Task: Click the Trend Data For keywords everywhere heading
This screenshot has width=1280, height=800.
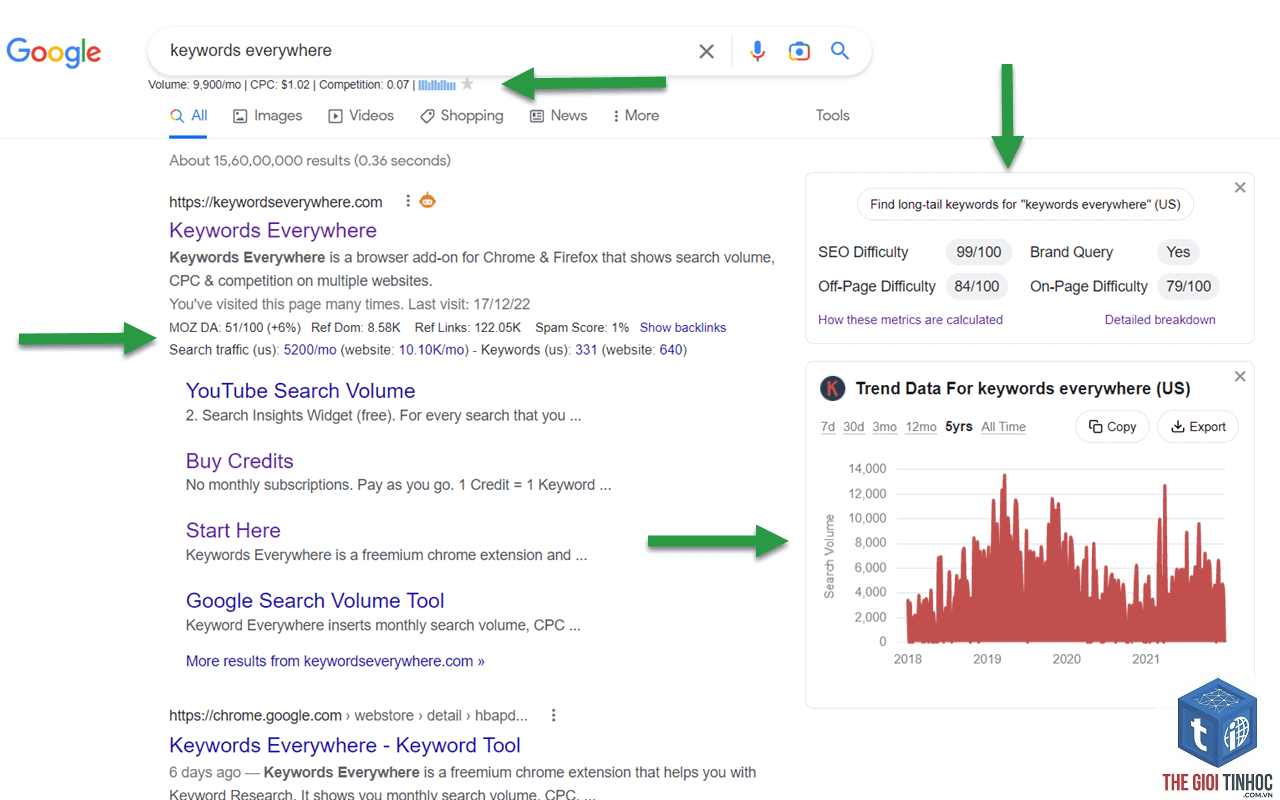Action: [1023, 388]
